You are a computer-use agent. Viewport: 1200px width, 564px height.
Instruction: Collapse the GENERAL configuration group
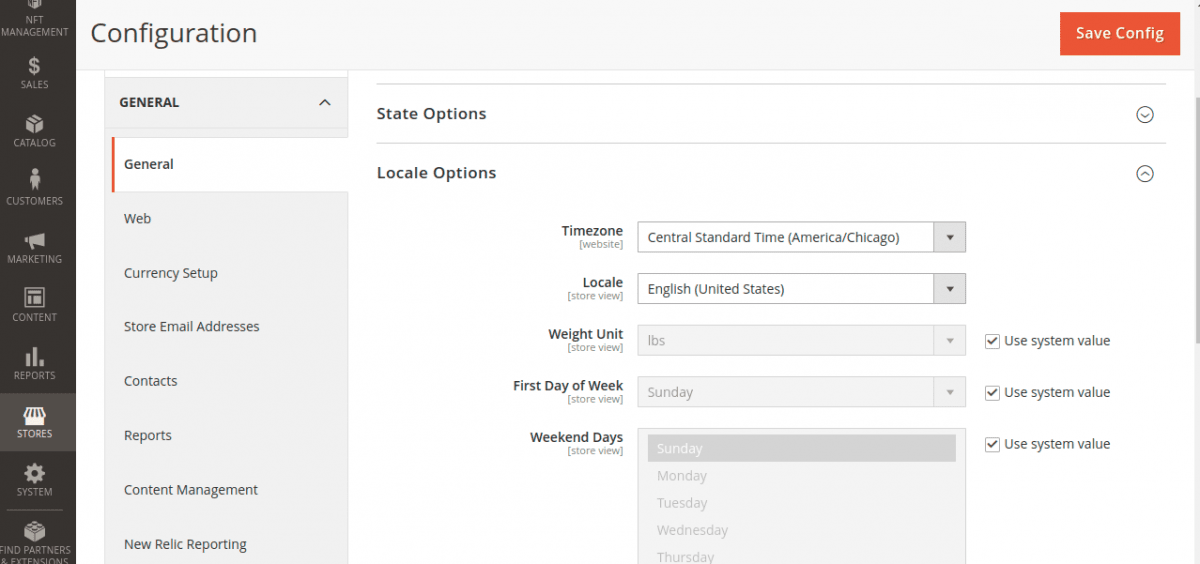click(324, 102)
